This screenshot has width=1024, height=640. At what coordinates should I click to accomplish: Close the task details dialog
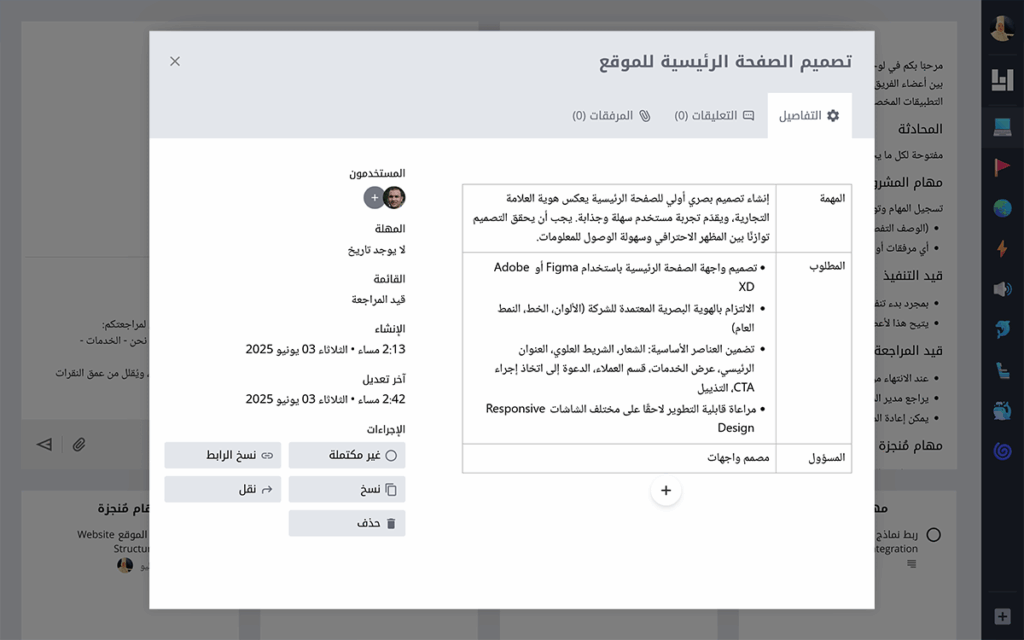(x=175, y=61)
